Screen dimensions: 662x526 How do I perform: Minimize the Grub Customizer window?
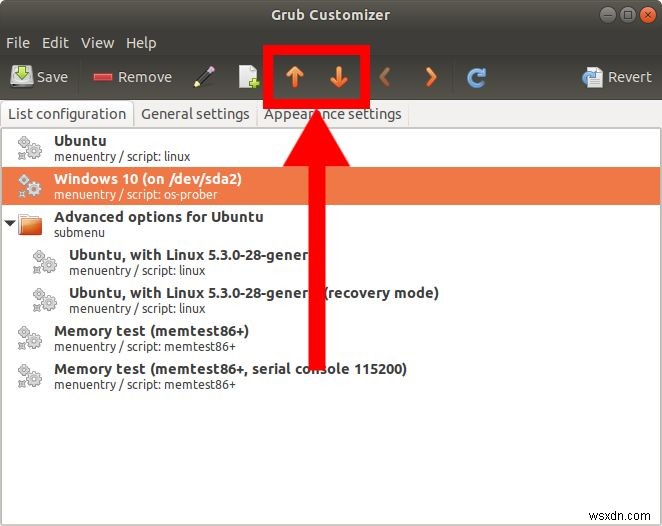point(608,15)
